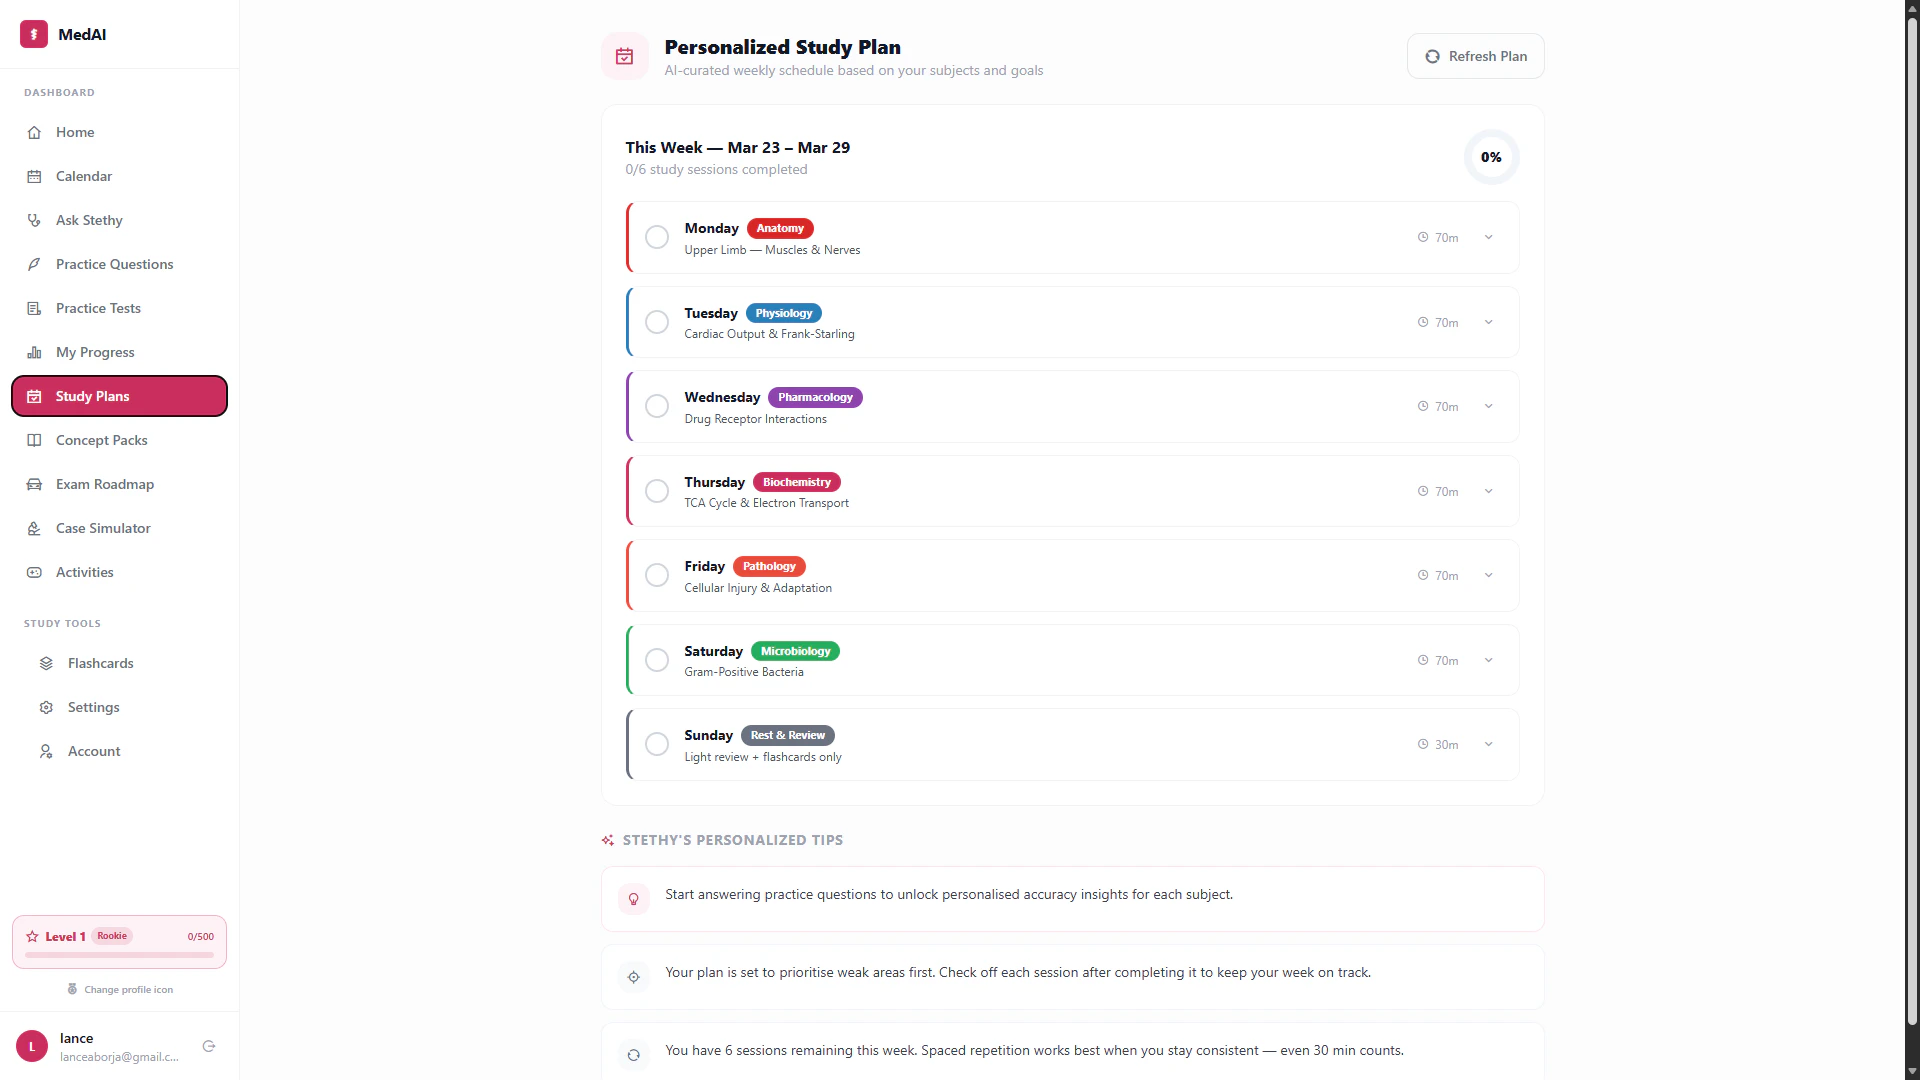
Task: Click the Exam Roadmap car icon
Action: (34, 484)
